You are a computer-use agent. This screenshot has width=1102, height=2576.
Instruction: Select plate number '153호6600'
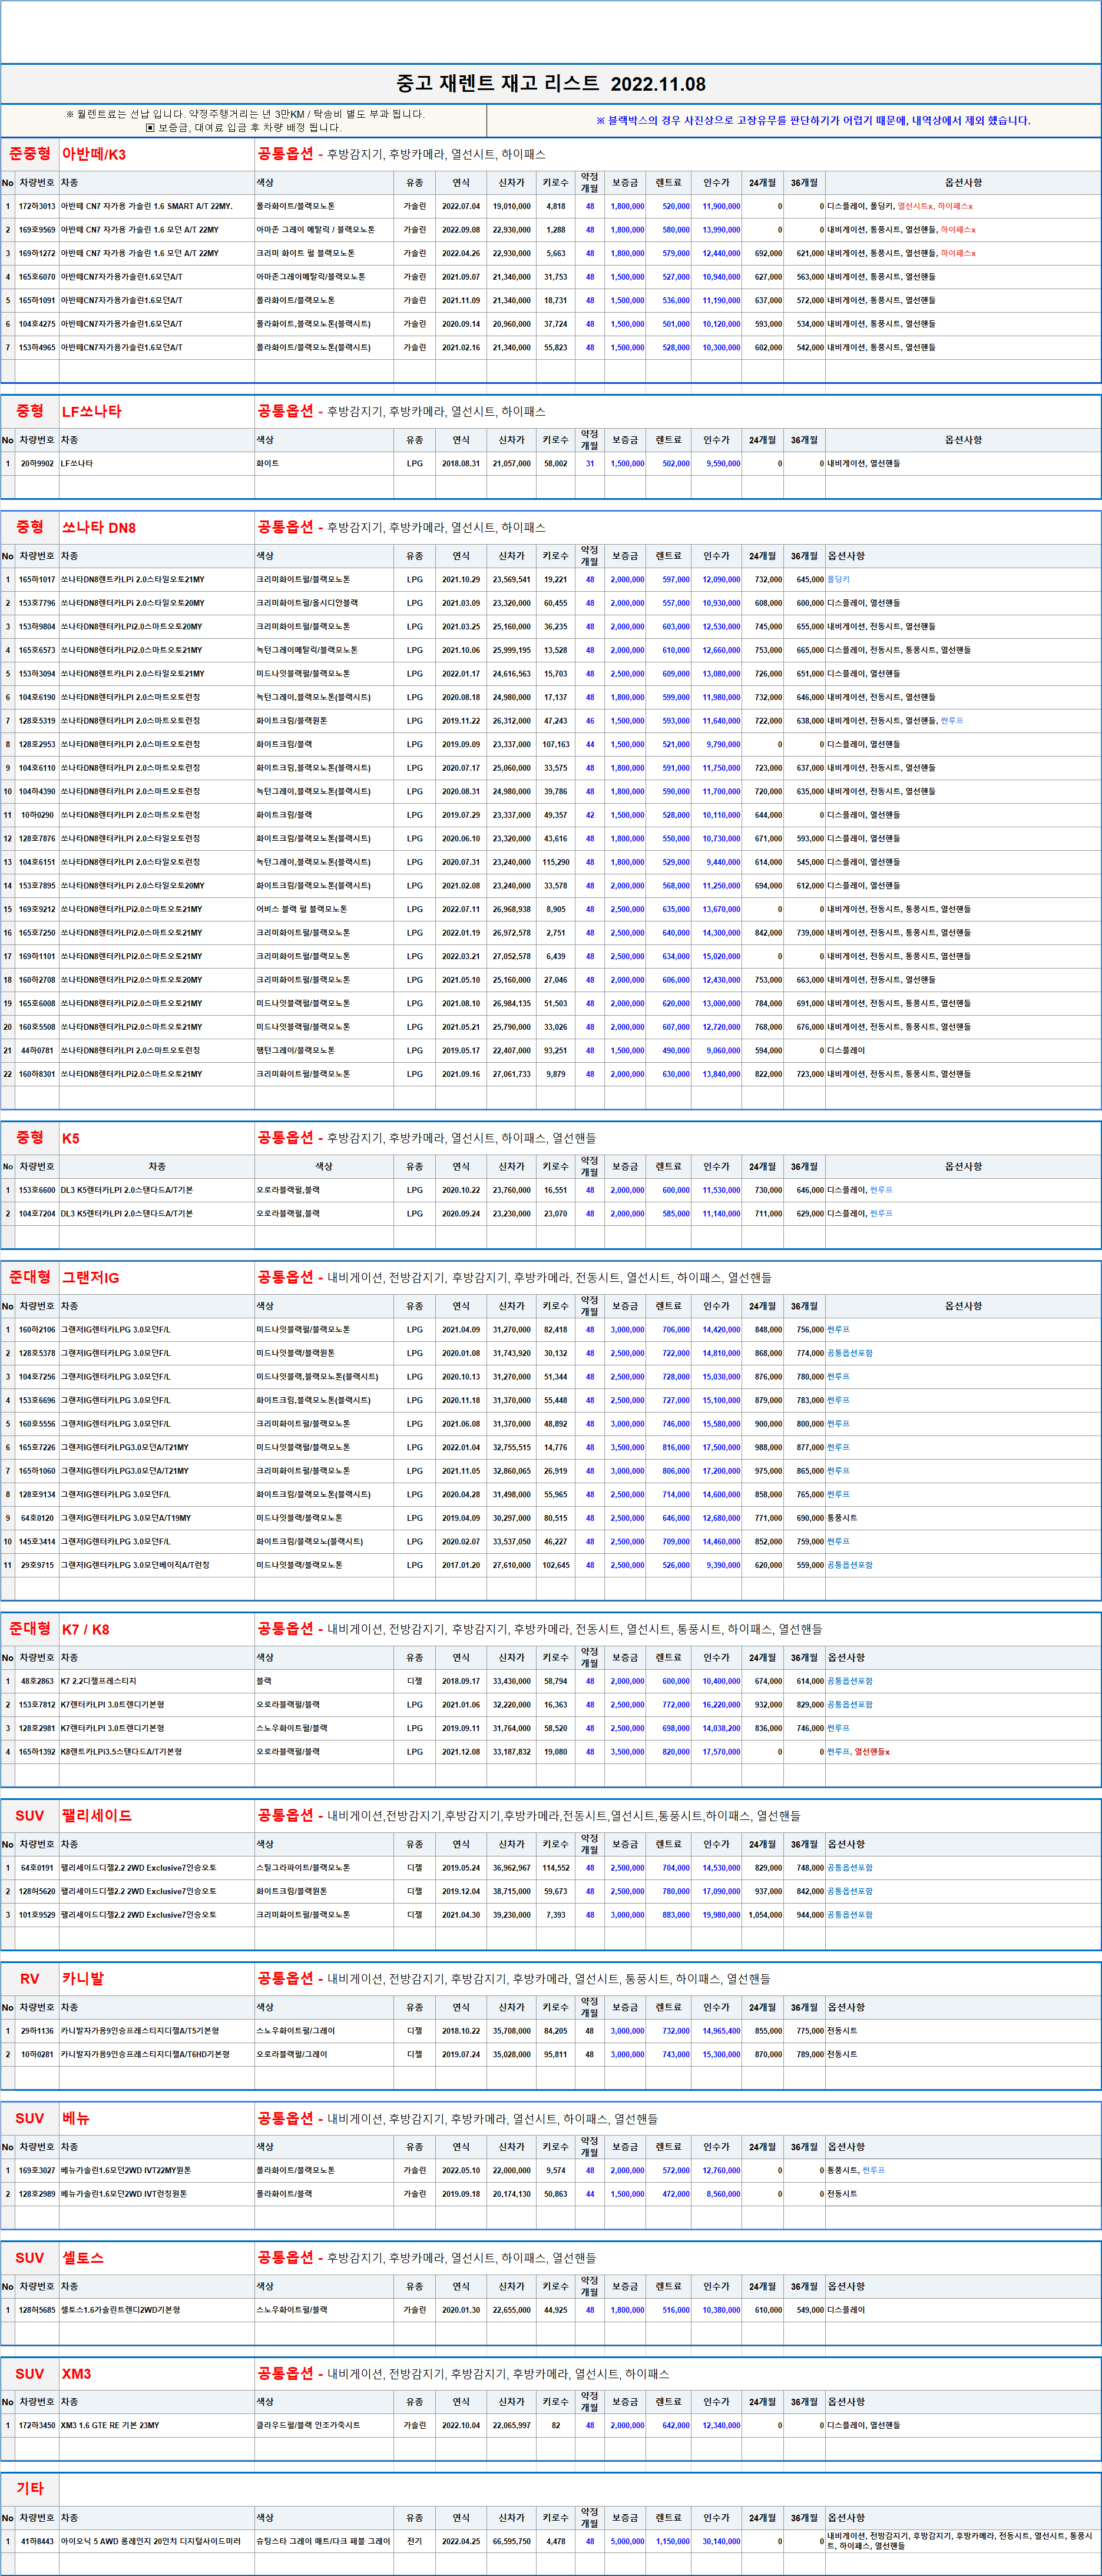[37, 1190]
